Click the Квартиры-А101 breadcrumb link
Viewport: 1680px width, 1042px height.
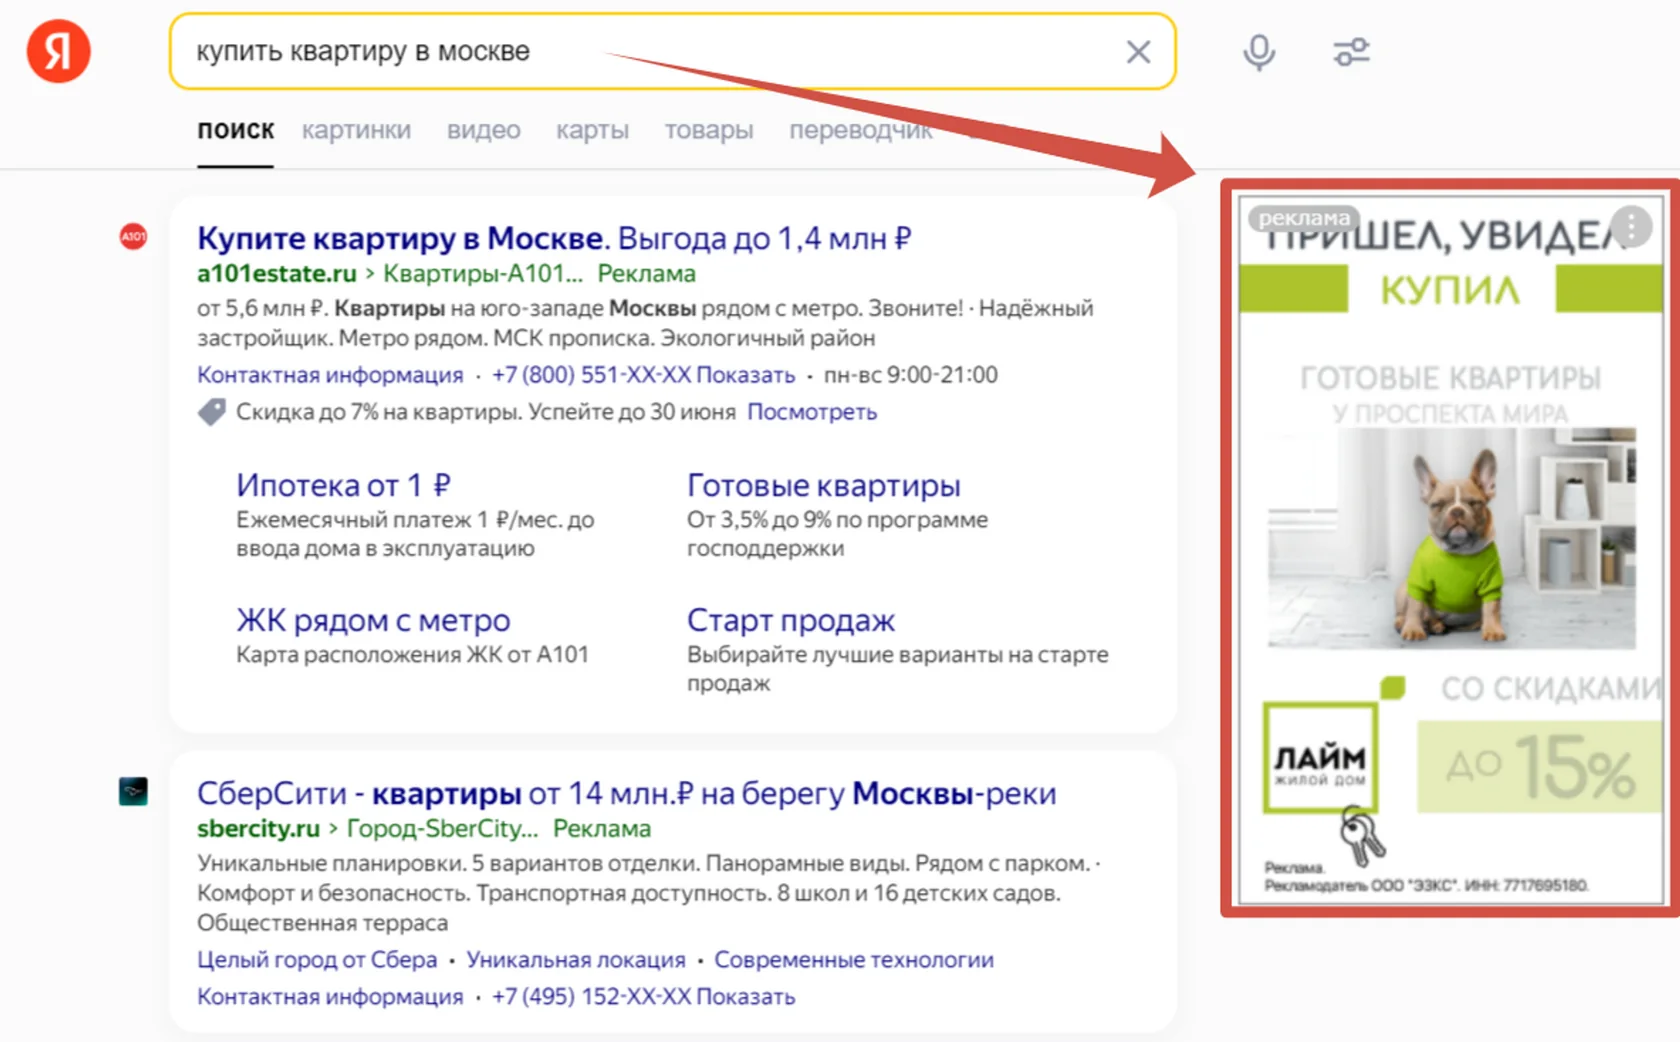pyautogui.click(x=482, y=274)
